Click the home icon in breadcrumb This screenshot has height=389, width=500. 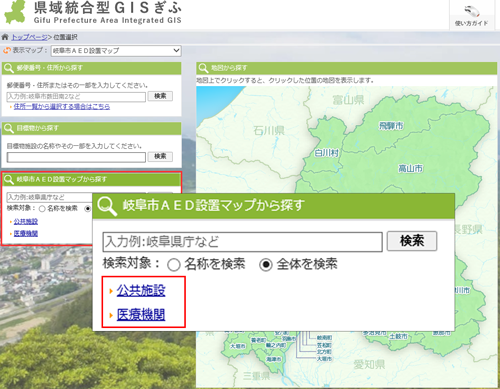click(5, 37)
